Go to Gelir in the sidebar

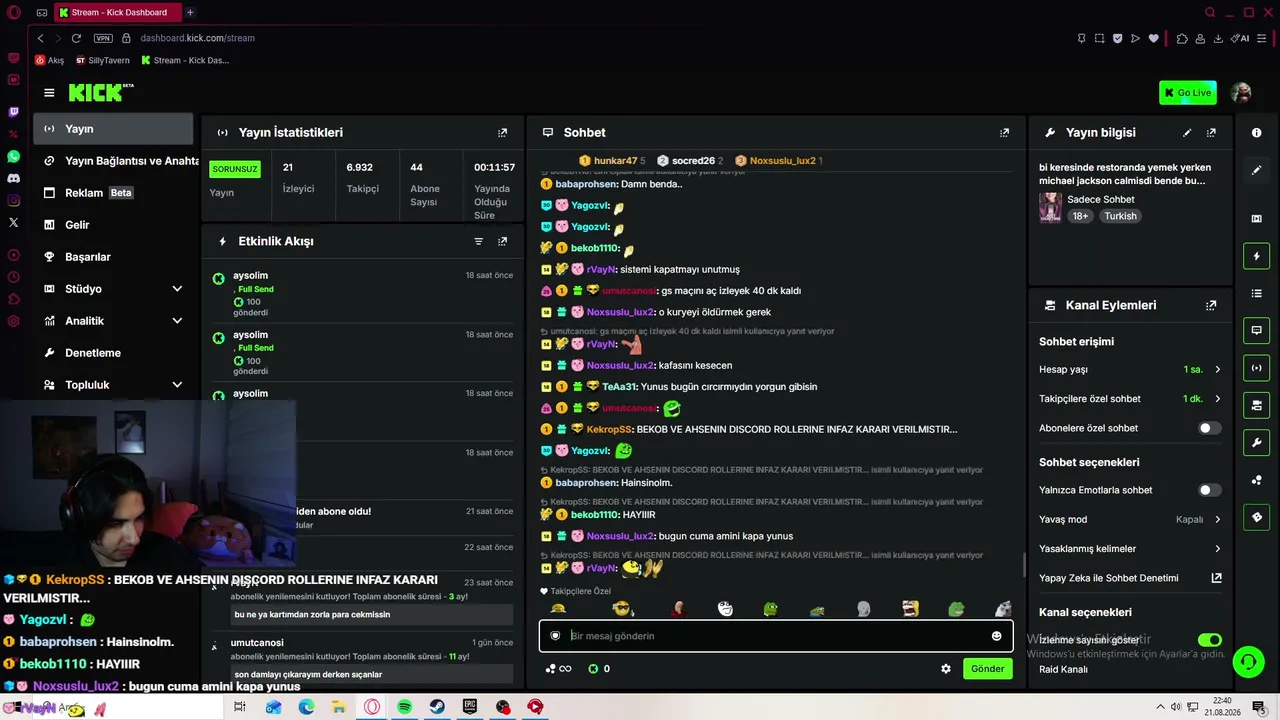113,225
